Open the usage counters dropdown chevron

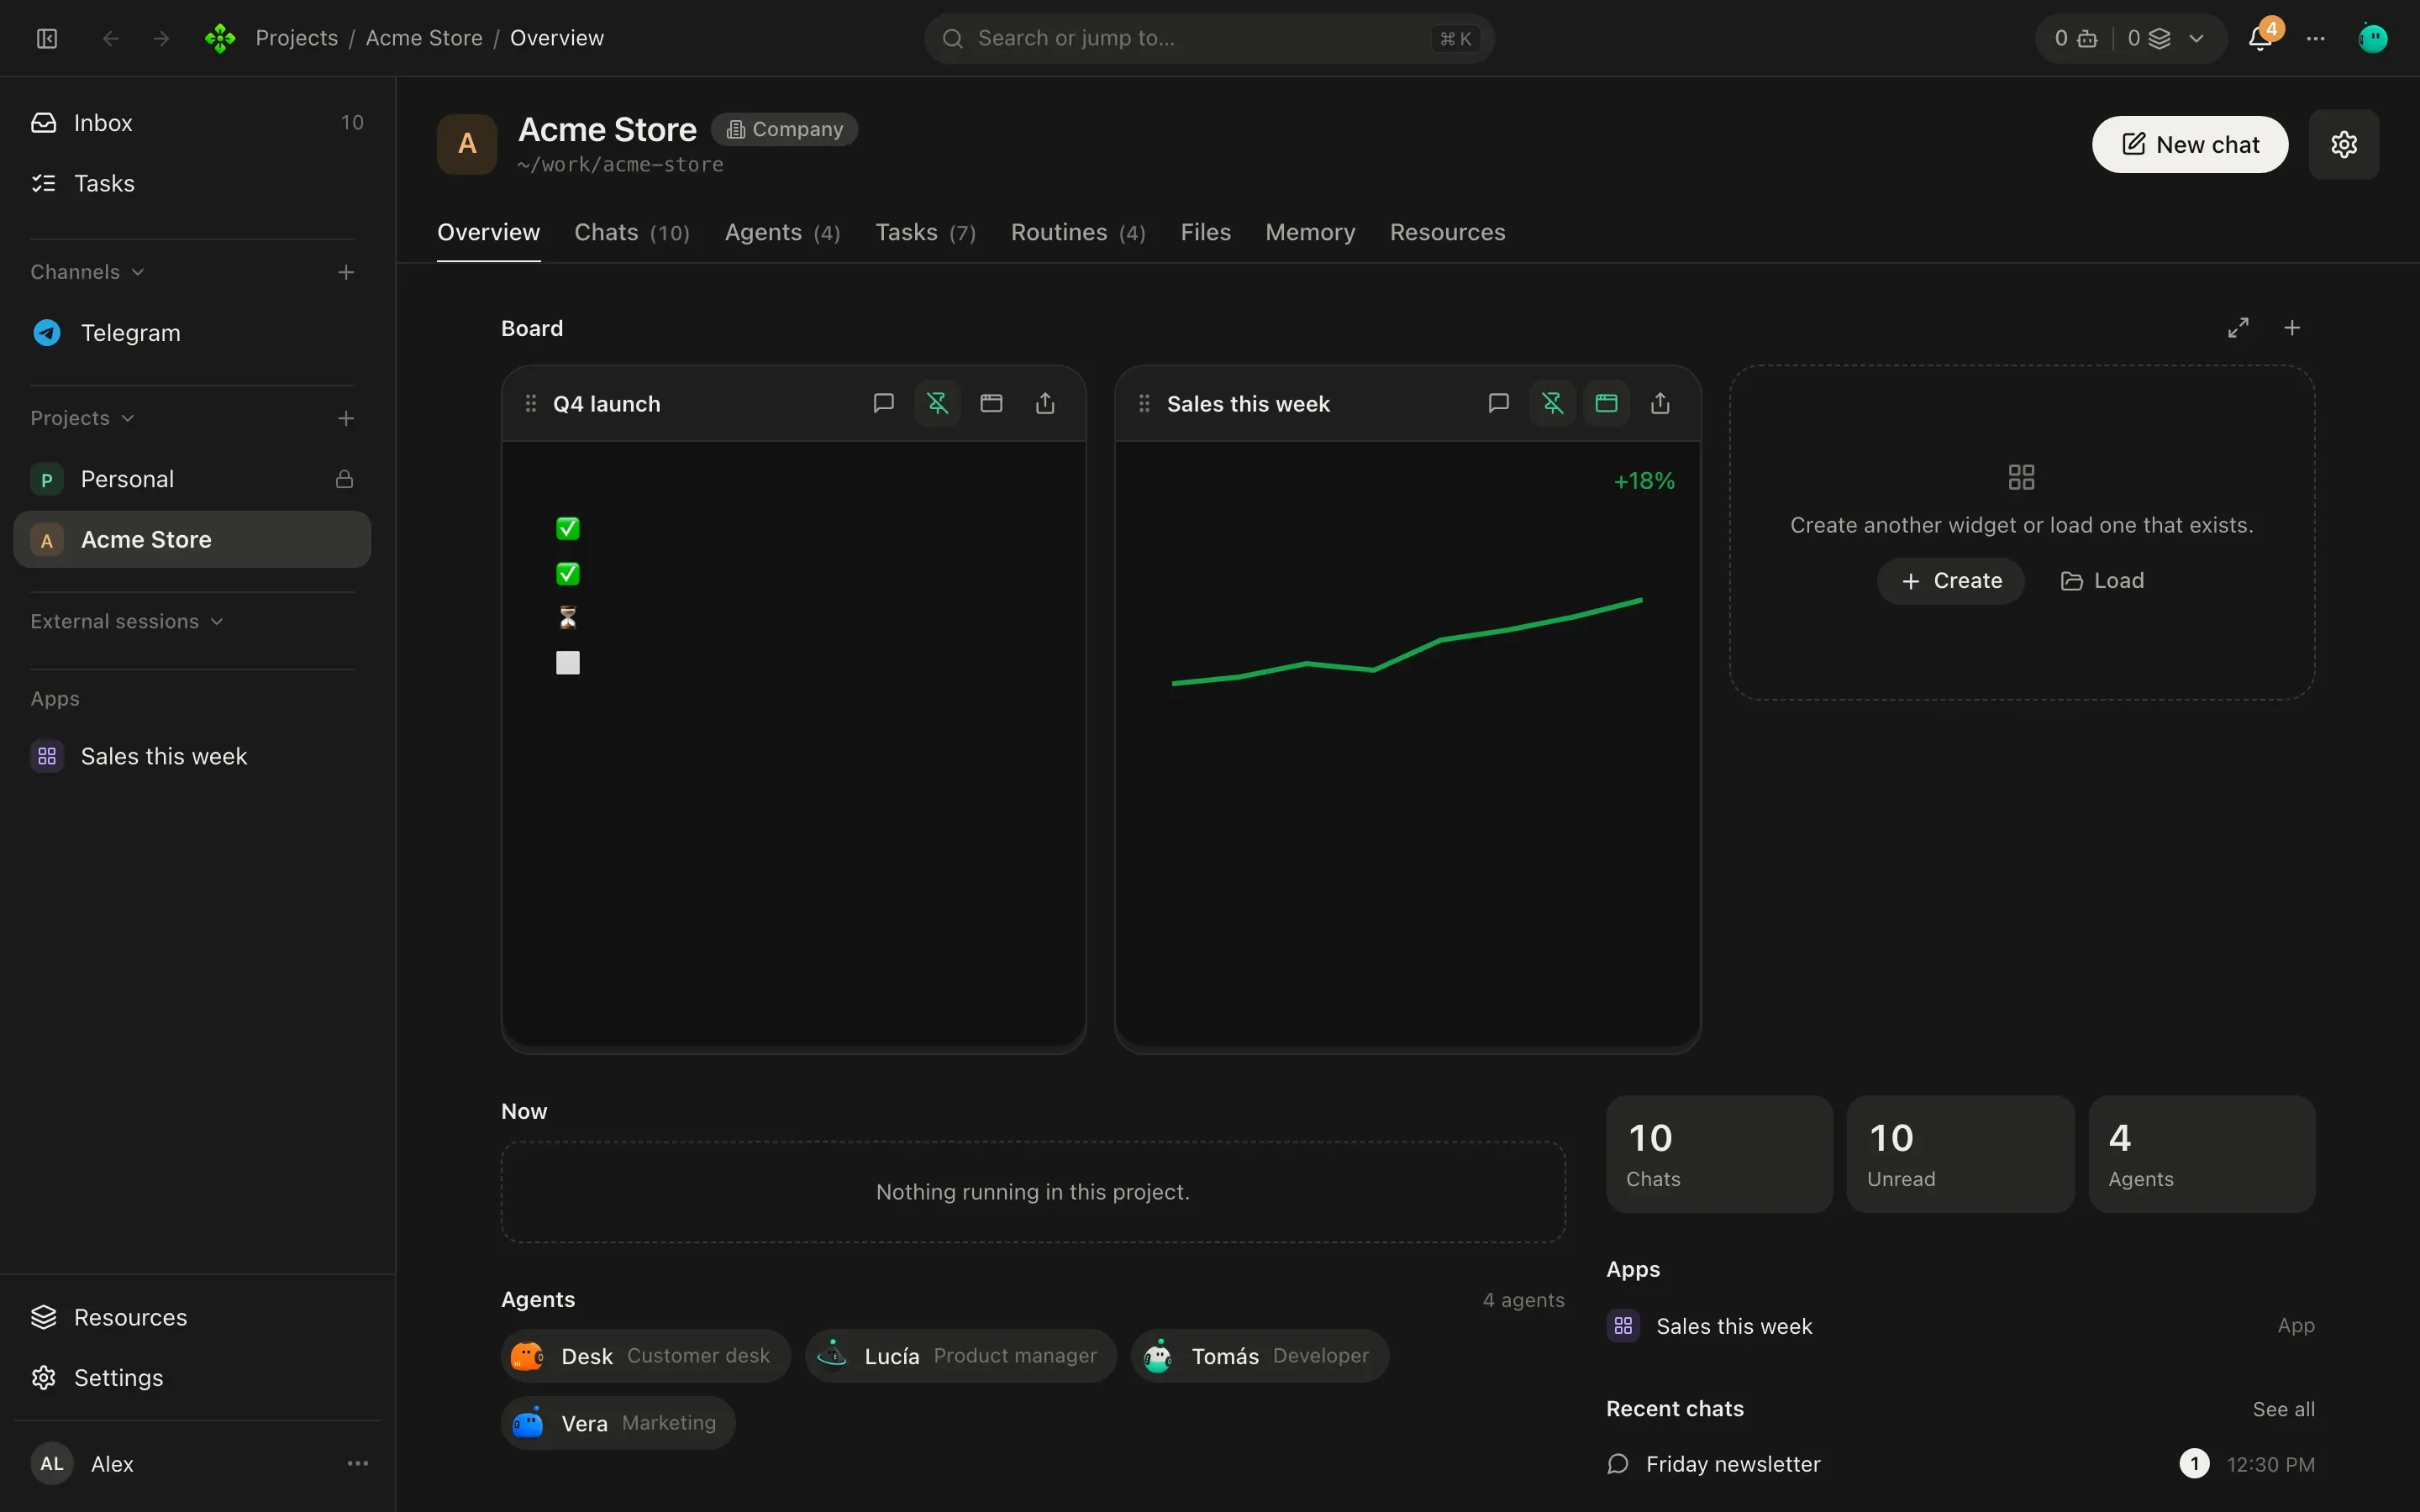click(x=2196, y=38)
